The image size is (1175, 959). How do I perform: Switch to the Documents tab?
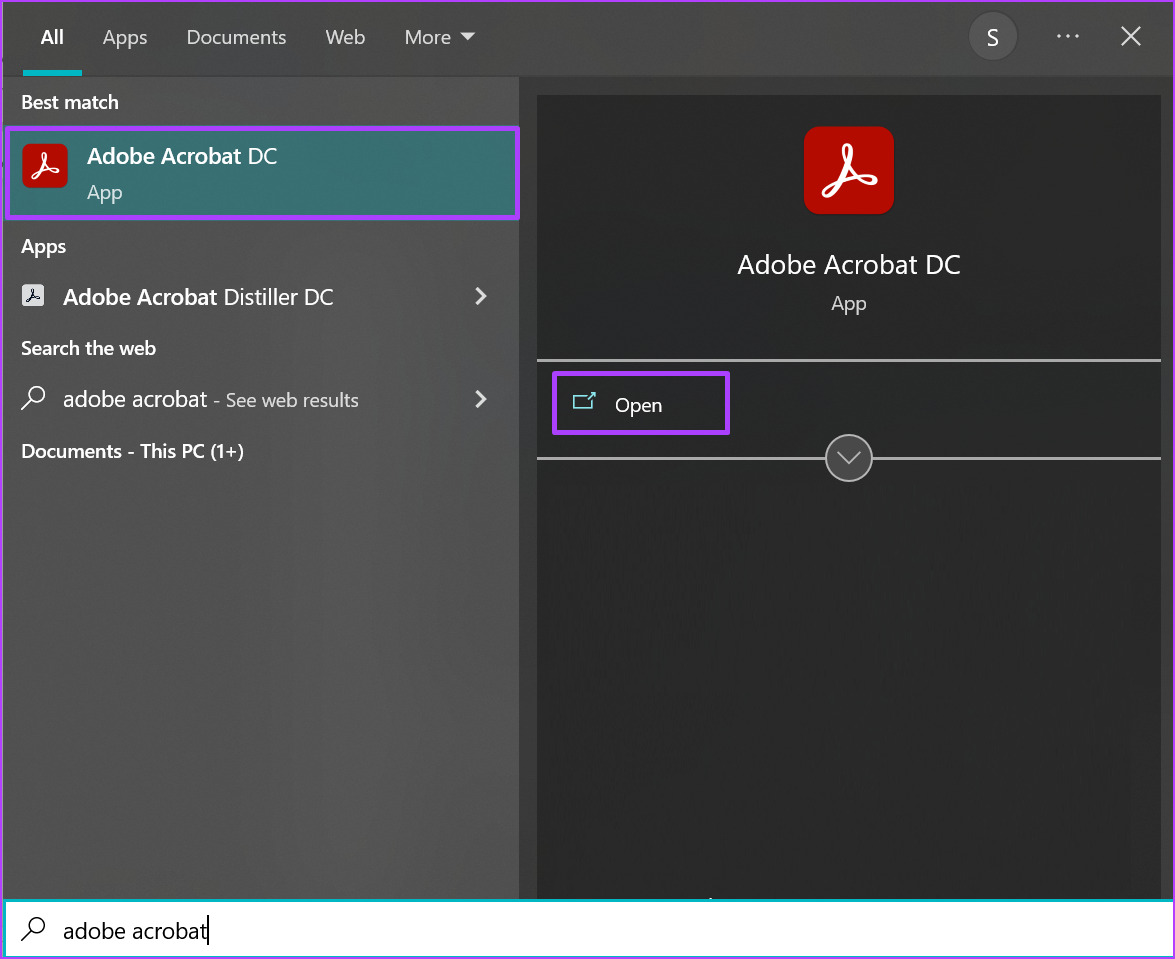236,37
